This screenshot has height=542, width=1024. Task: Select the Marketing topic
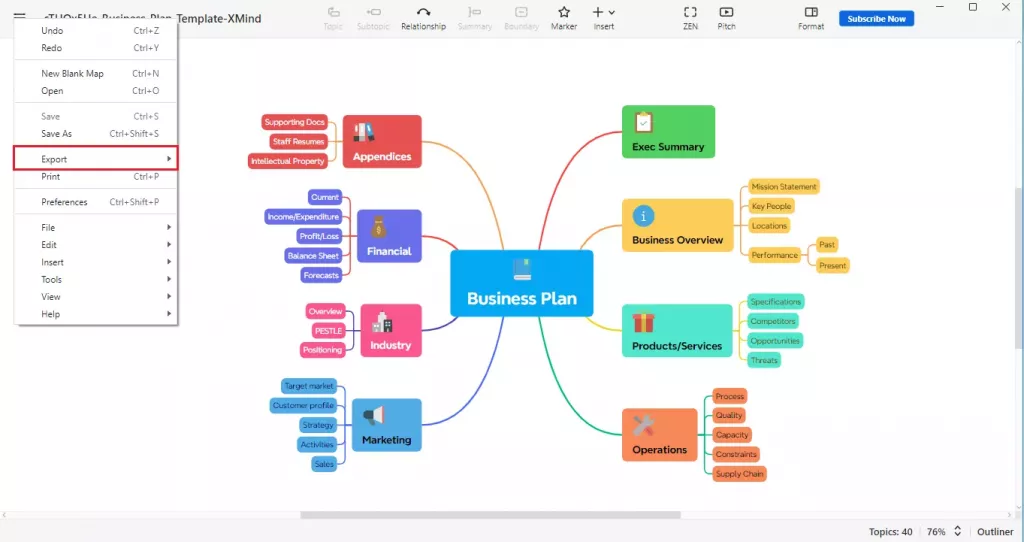[x=387, y=425]
